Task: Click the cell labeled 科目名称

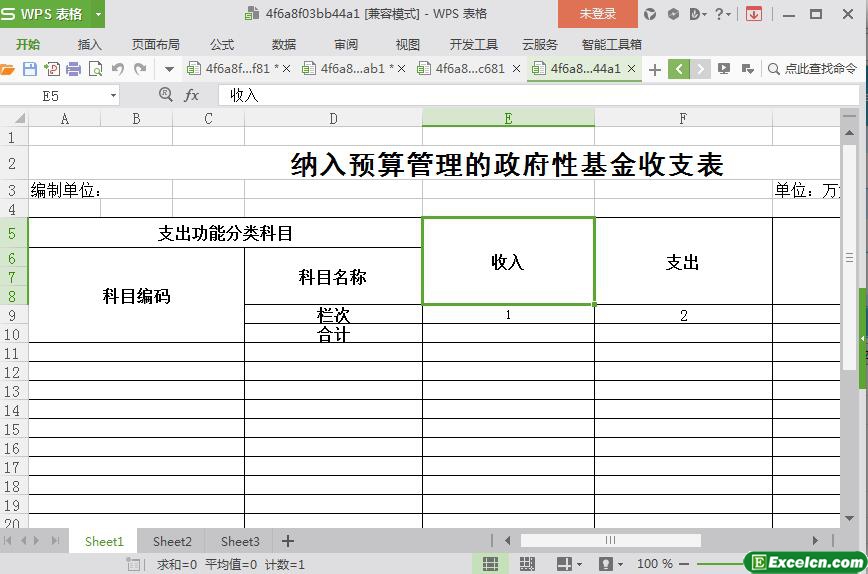Action: click(333, 276)
